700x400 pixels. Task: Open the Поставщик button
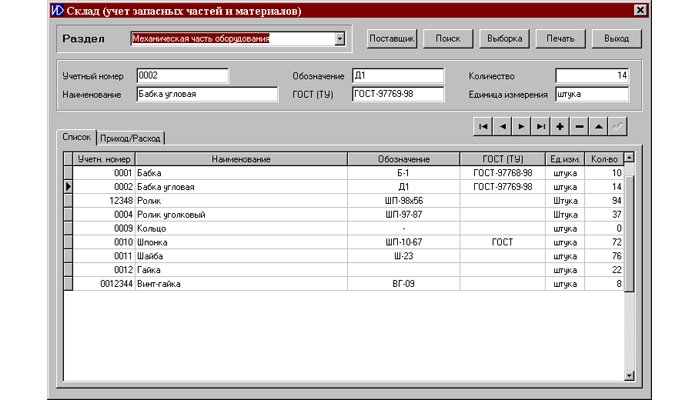point(392,39)
